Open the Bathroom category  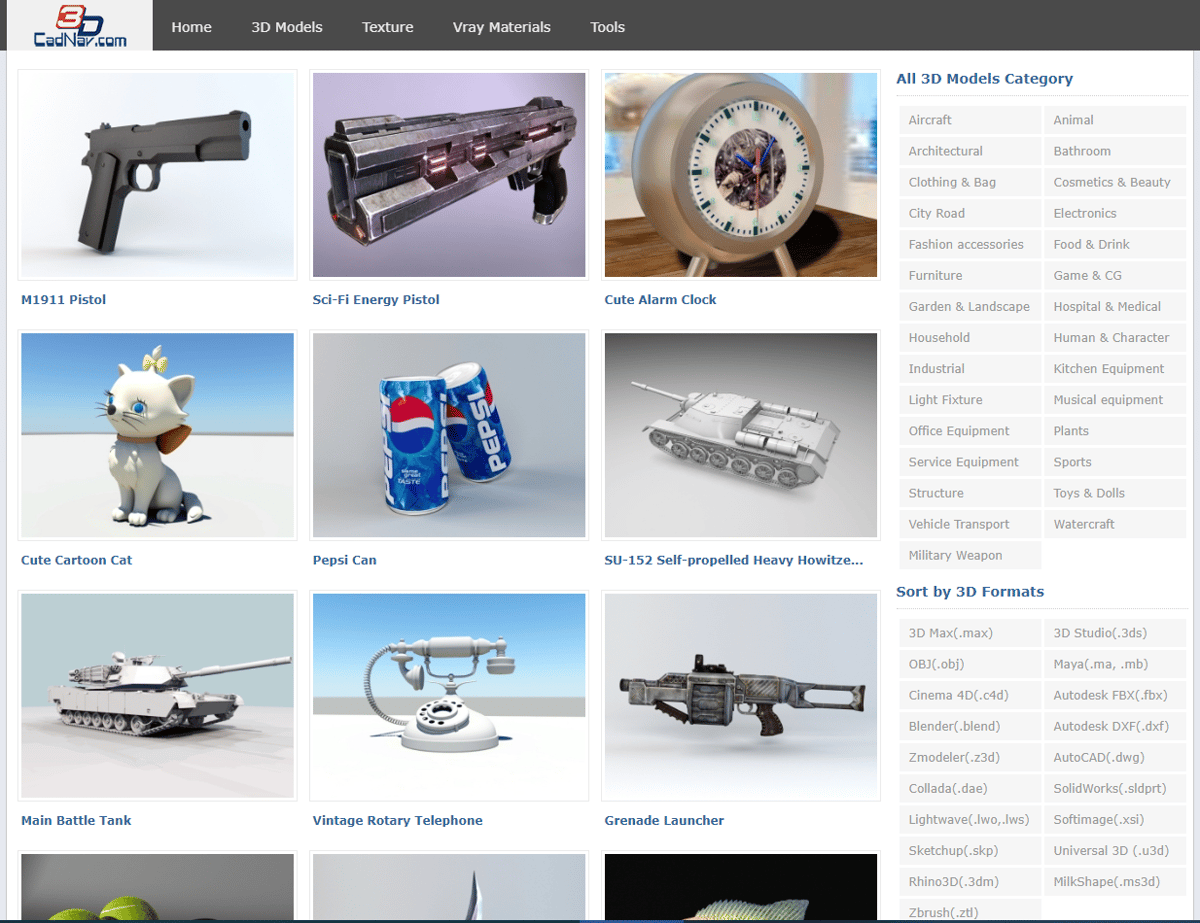[x=1115, y=151]
